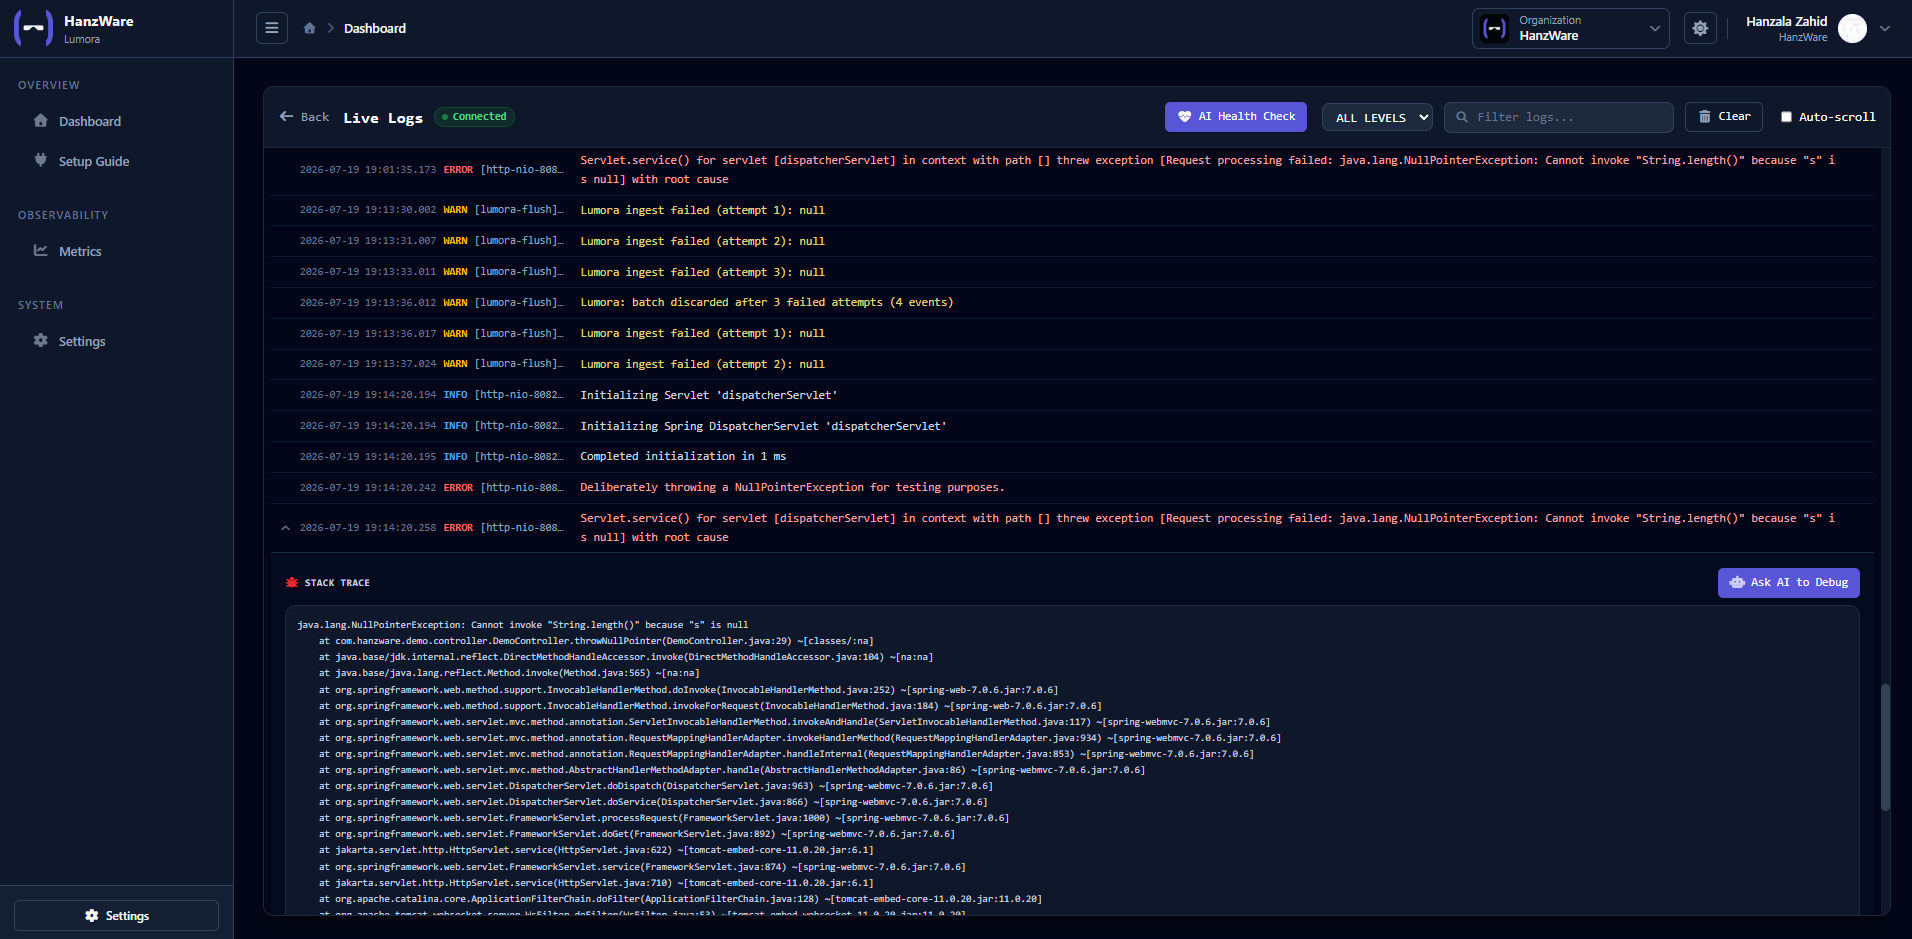Click the Hanzala Zahid user name
Screen dimensions: 1912x939
coord(1786,21)
